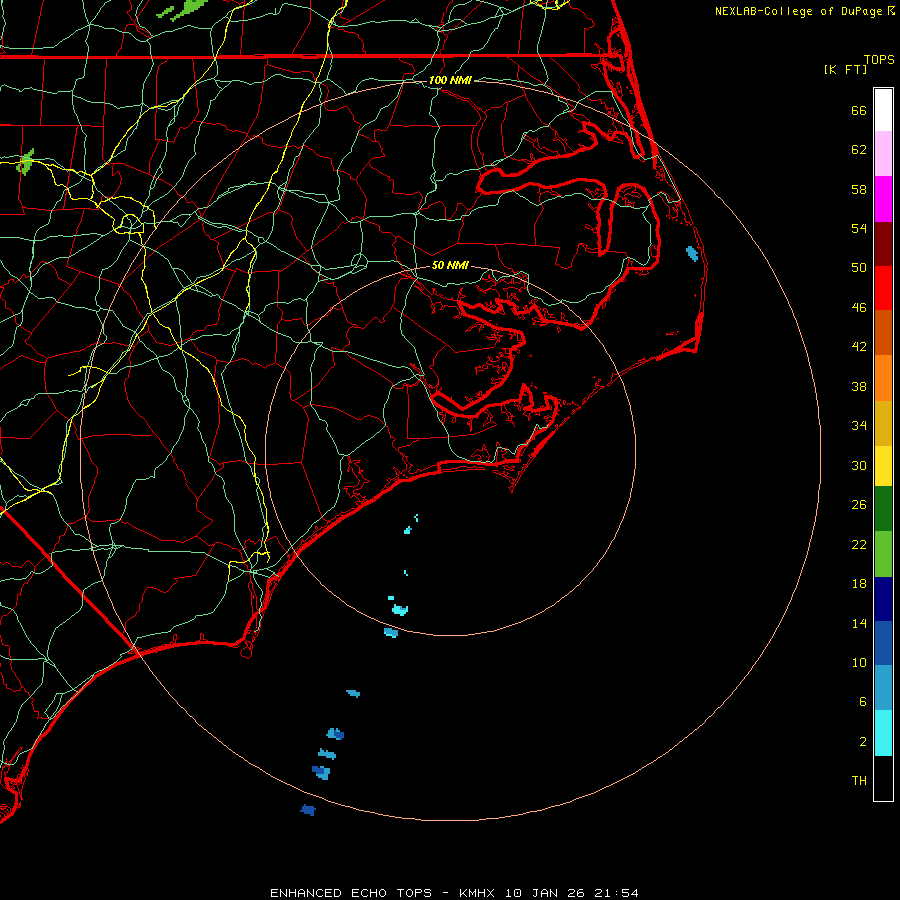Click the "50 NMI" range ring label

[450, 265]
